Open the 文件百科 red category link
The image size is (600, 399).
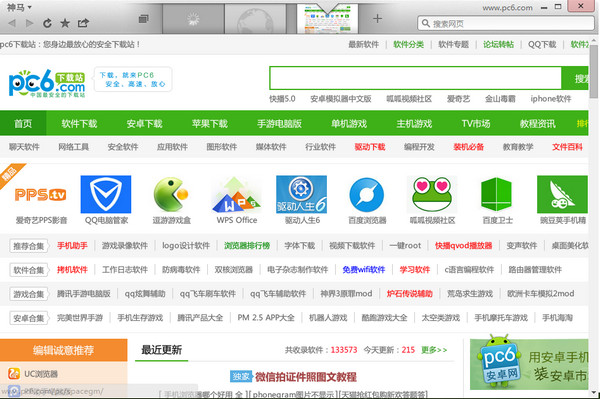click(x=567, y=147)
